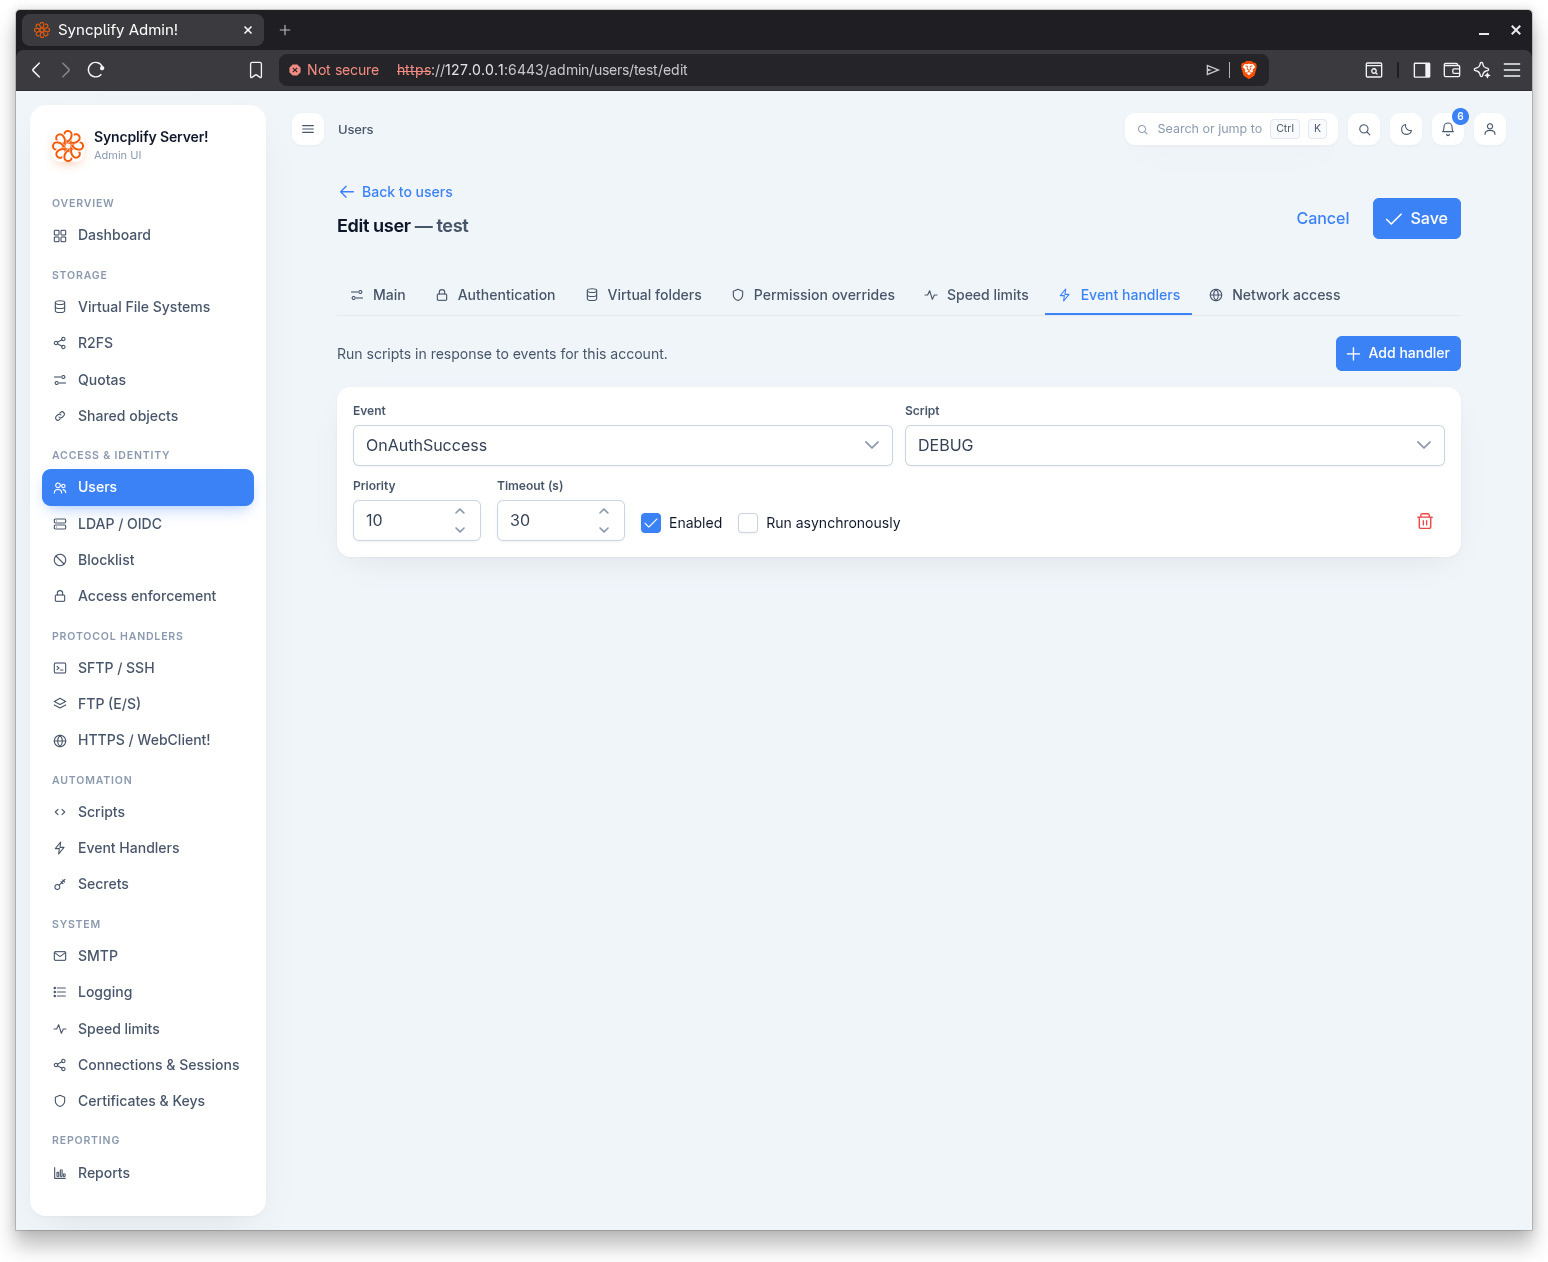Open SFTP / SSH protocol settings
Screen dimensions: 1548x1262
(x=148, y=668)
